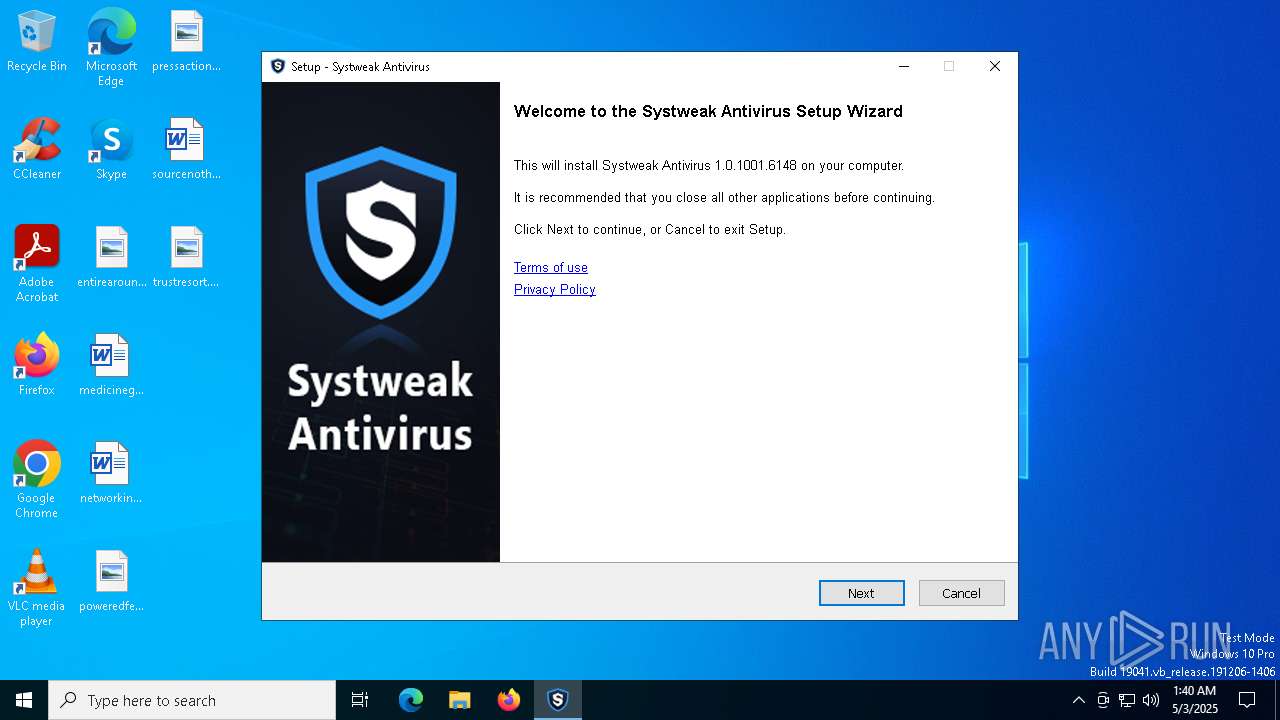The image size is (1280, 720).
Task: Open the Terms of use link
Action: click(x=550, y=267)
